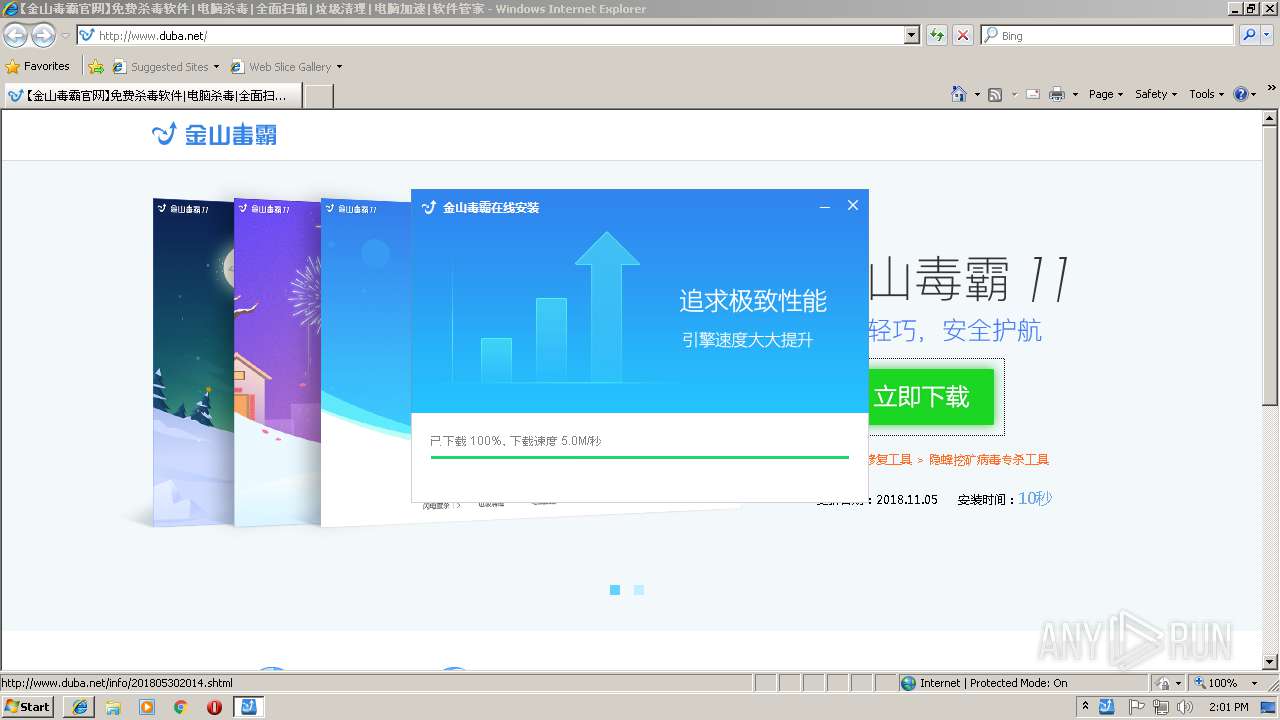Open the recent pages dropdown beside Forward

65,36
